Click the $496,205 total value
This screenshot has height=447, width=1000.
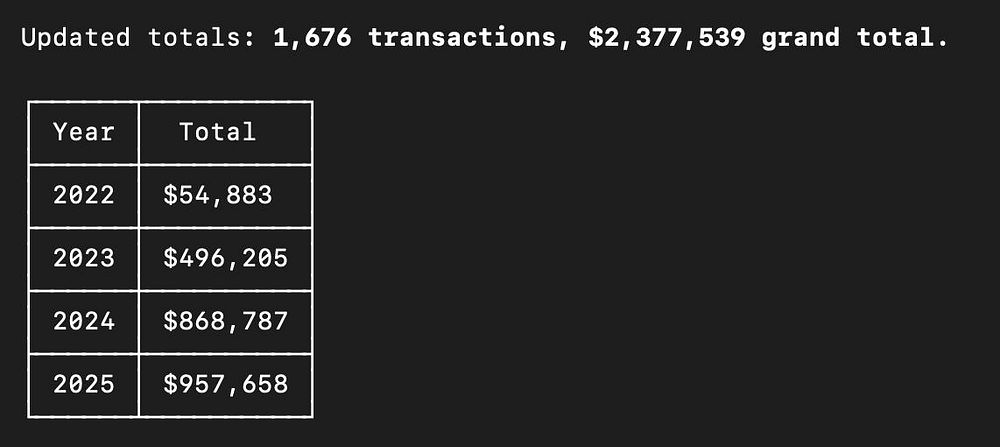225,258
